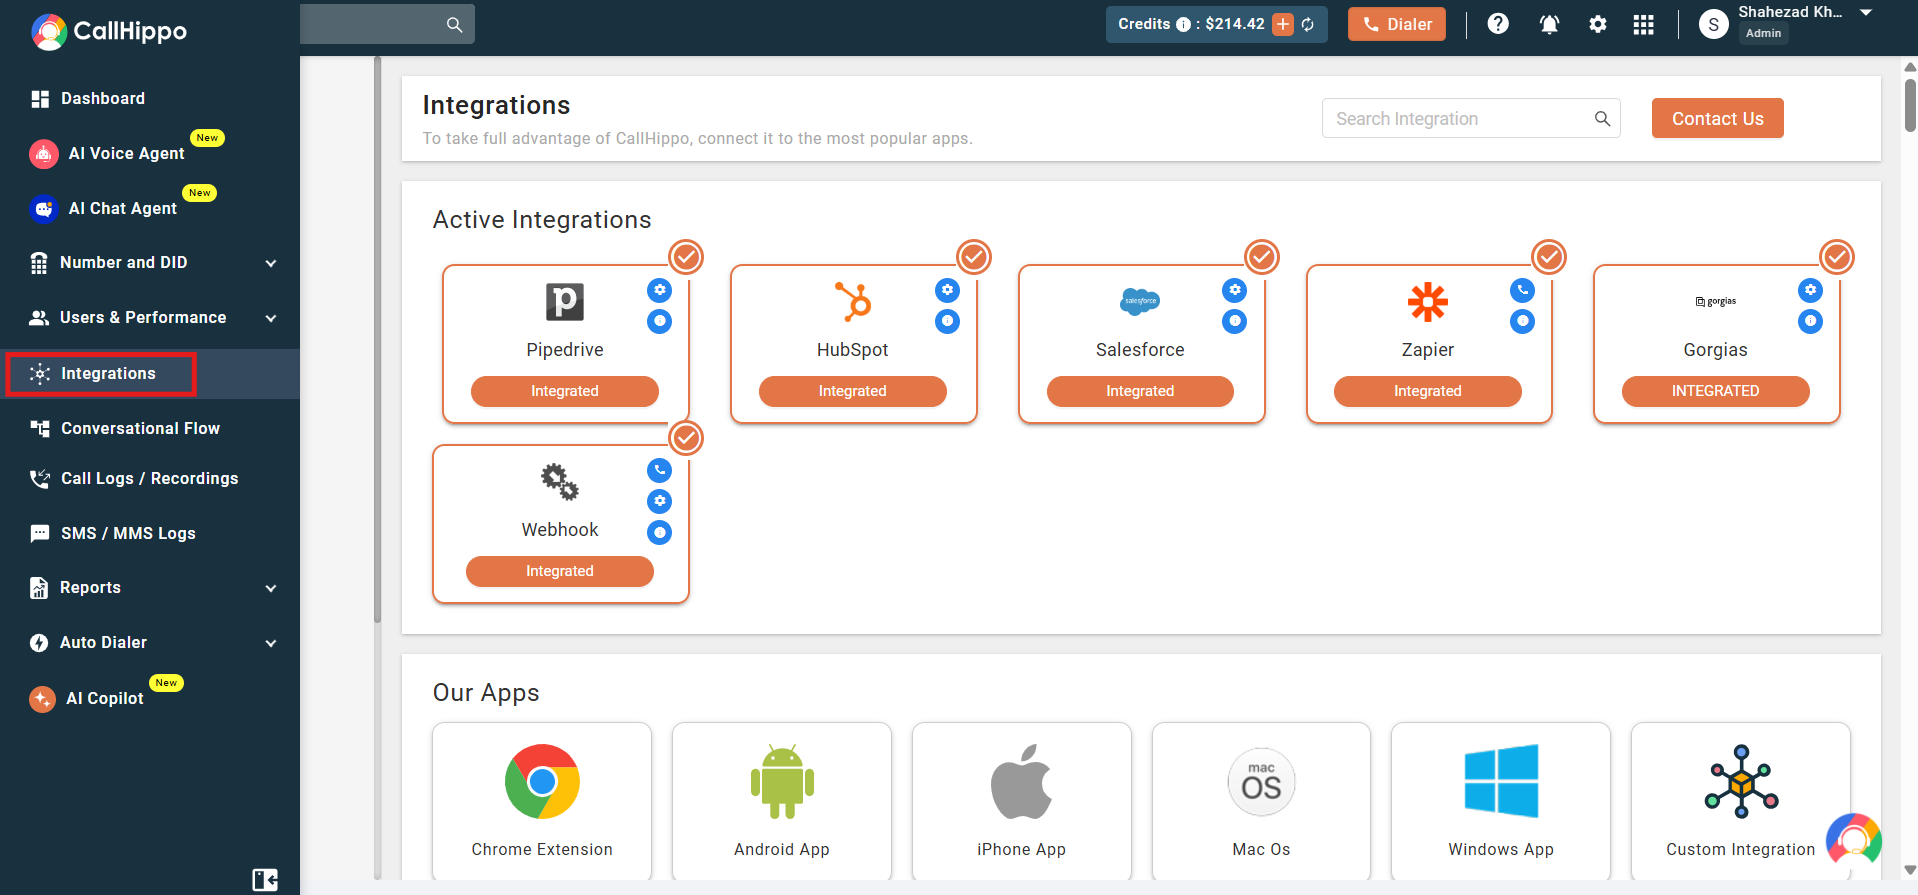
Task: Click the user avatar S
Action: coord(1714,24)
